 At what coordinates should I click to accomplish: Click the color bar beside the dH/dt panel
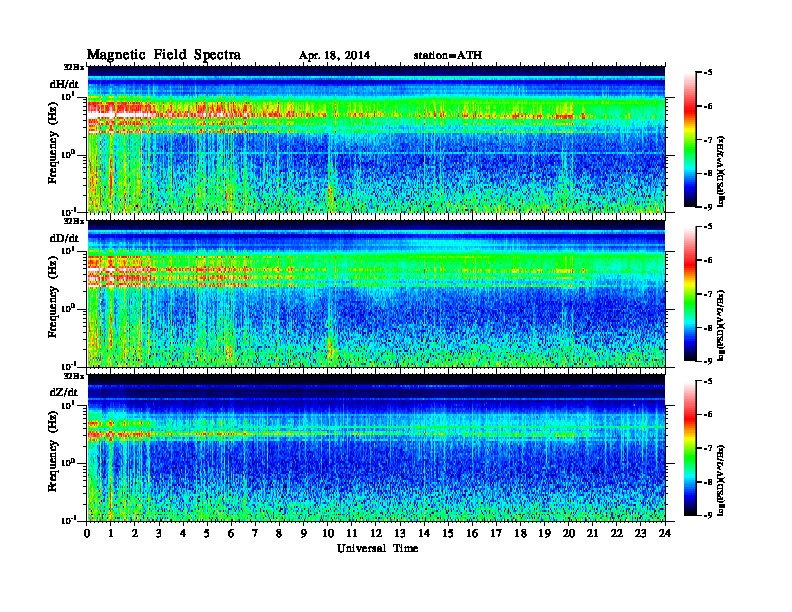click(x=690, y=140)
